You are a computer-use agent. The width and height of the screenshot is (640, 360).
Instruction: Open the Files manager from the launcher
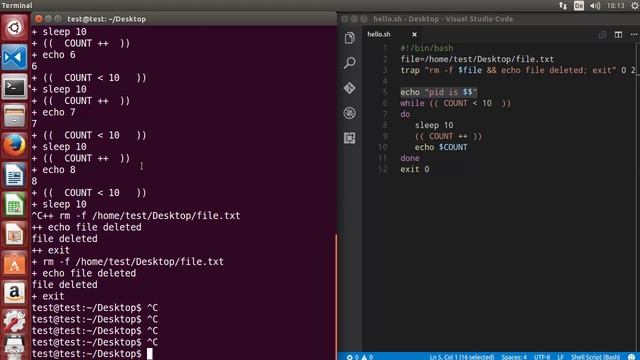(14, 116)
